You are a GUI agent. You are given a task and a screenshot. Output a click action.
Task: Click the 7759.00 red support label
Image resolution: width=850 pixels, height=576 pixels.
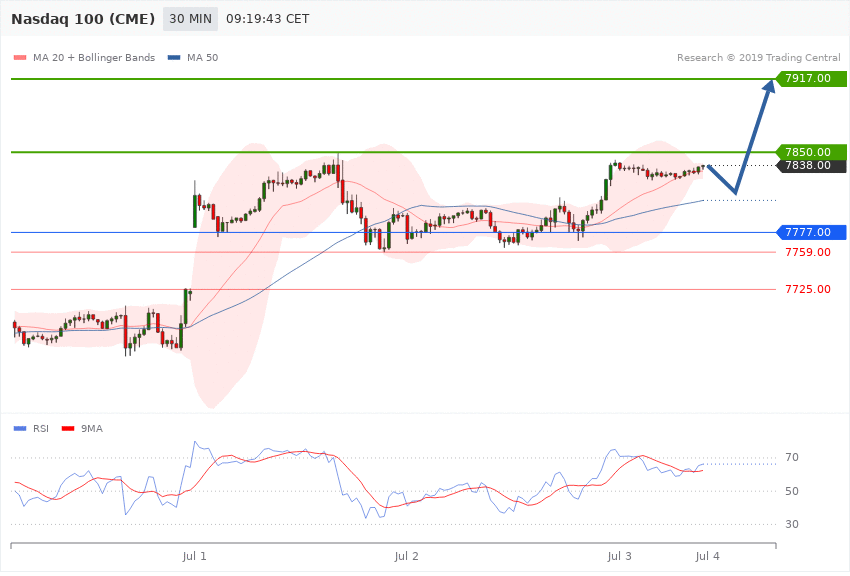(808, 253)
